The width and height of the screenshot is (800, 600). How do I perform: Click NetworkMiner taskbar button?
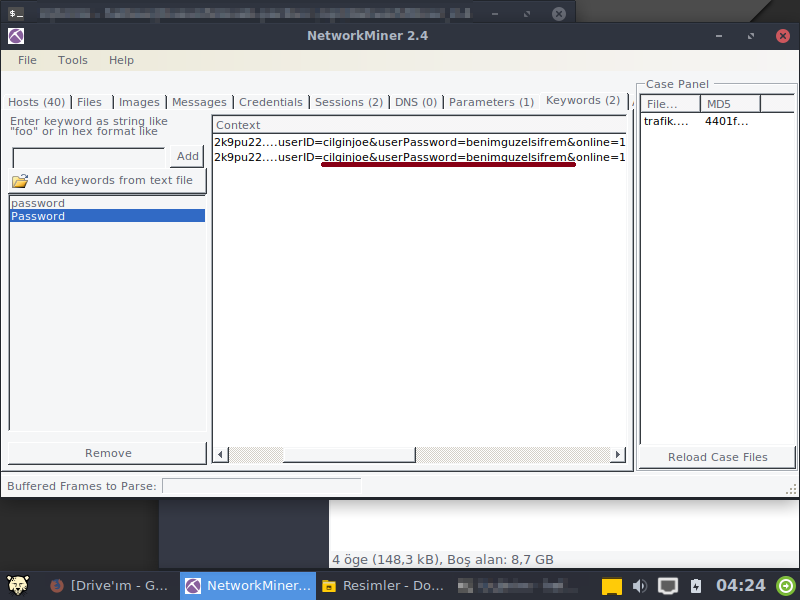click(248, 586)
